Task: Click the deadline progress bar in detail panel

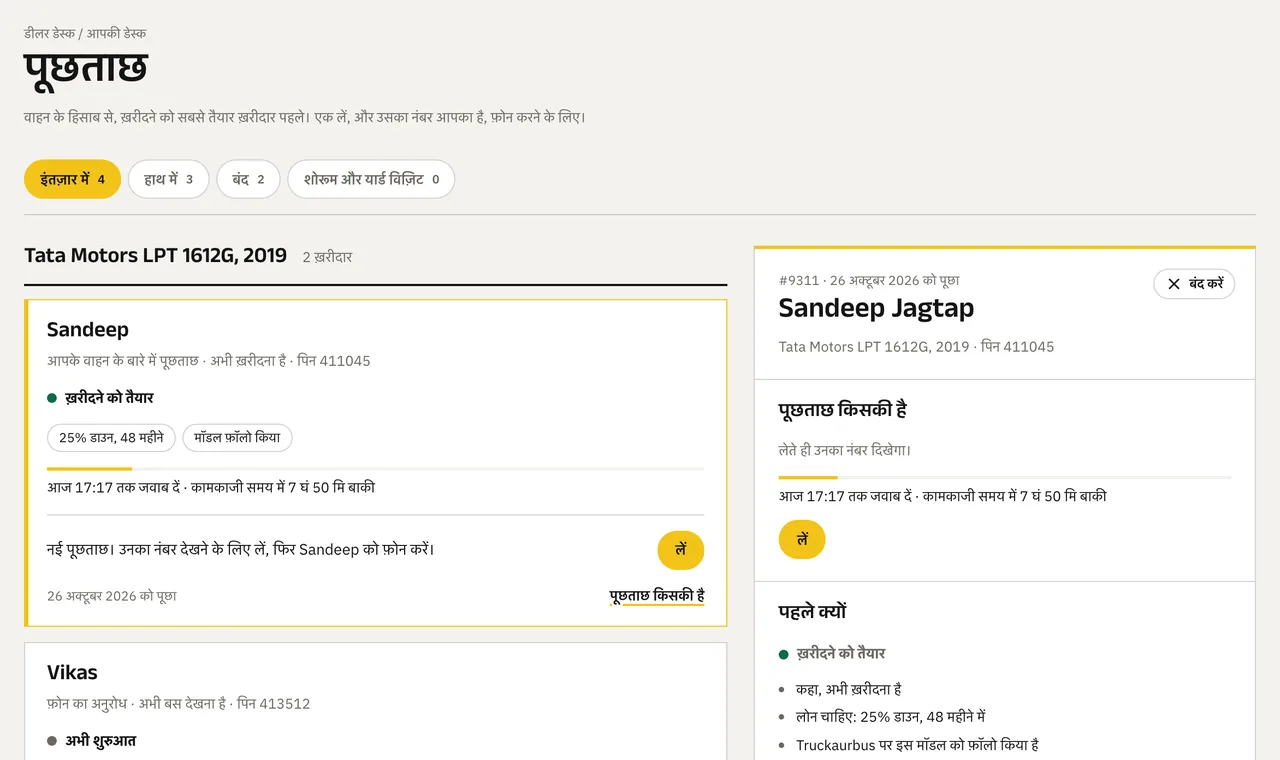Action: pos(1005,477)
